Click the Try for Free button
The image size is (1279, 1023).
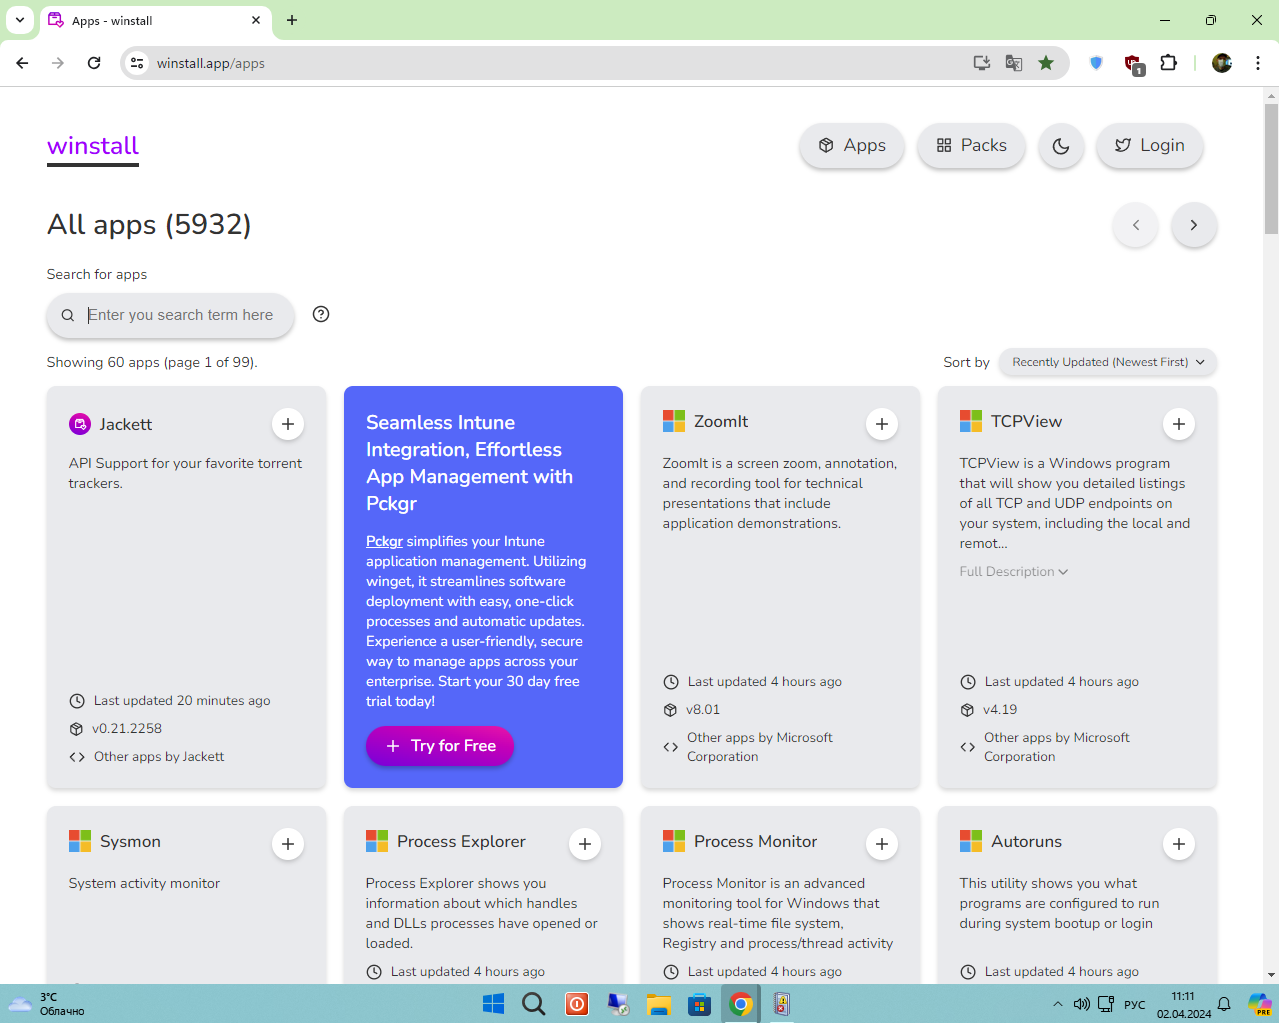coord(440,746)
